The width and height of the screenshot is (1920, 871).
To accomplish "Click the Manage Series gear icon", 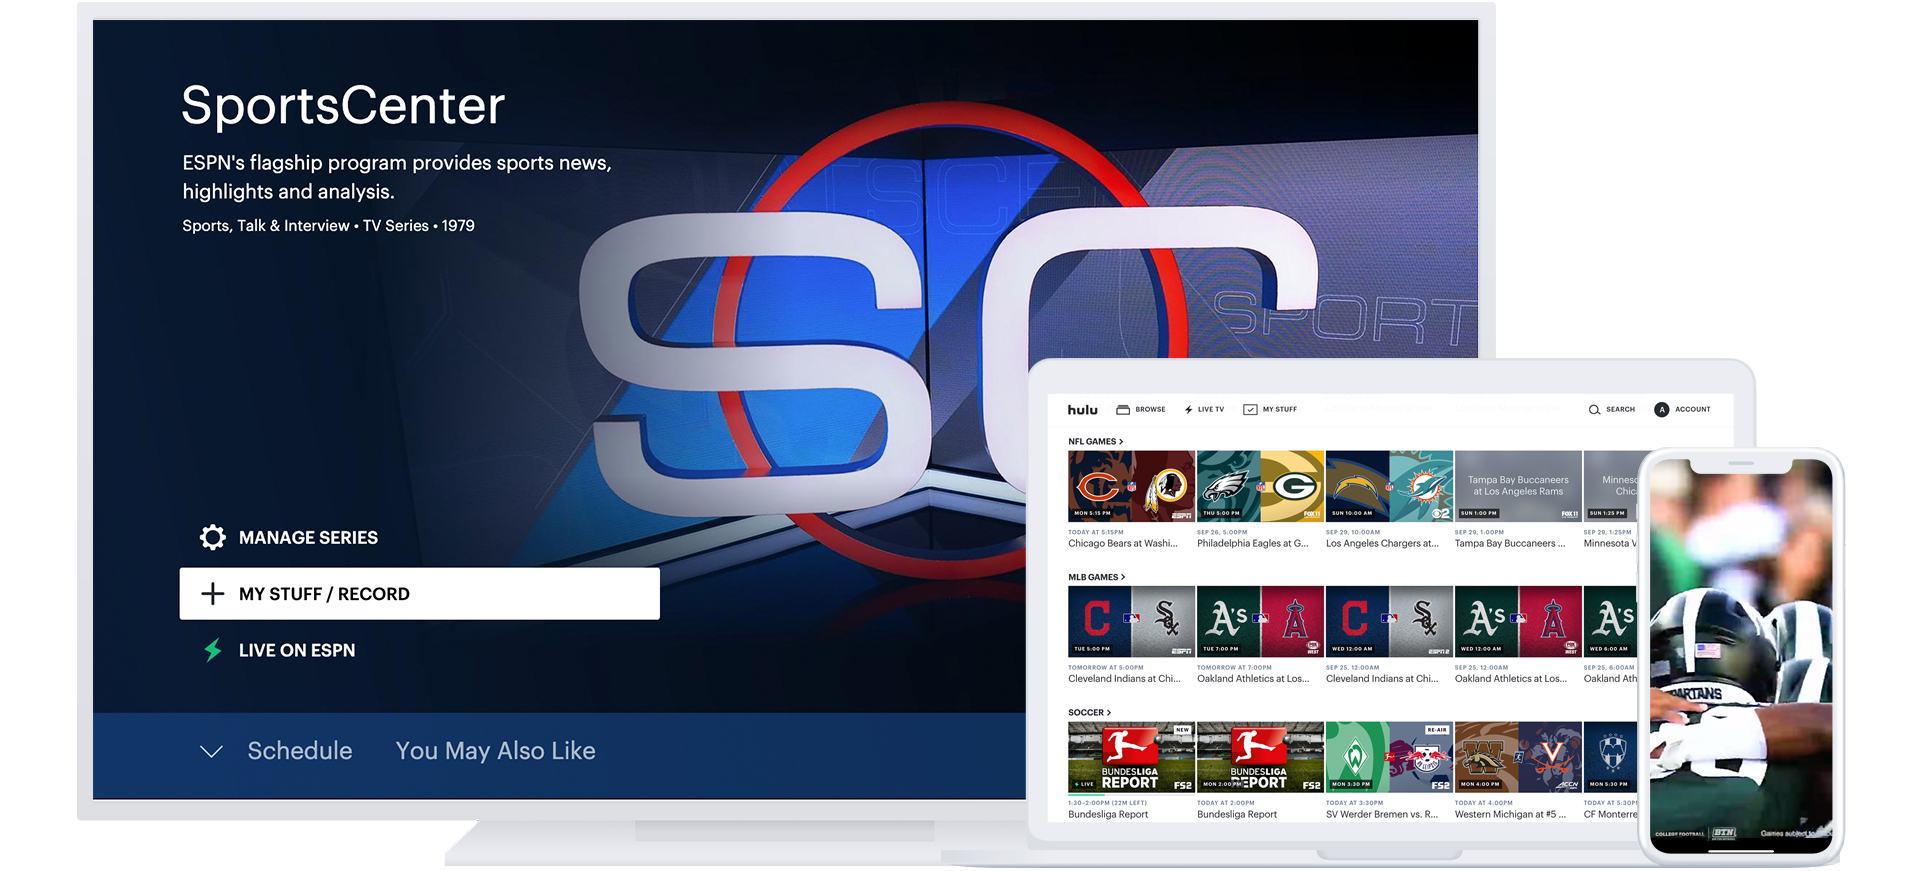I will [x=212, y=538].
